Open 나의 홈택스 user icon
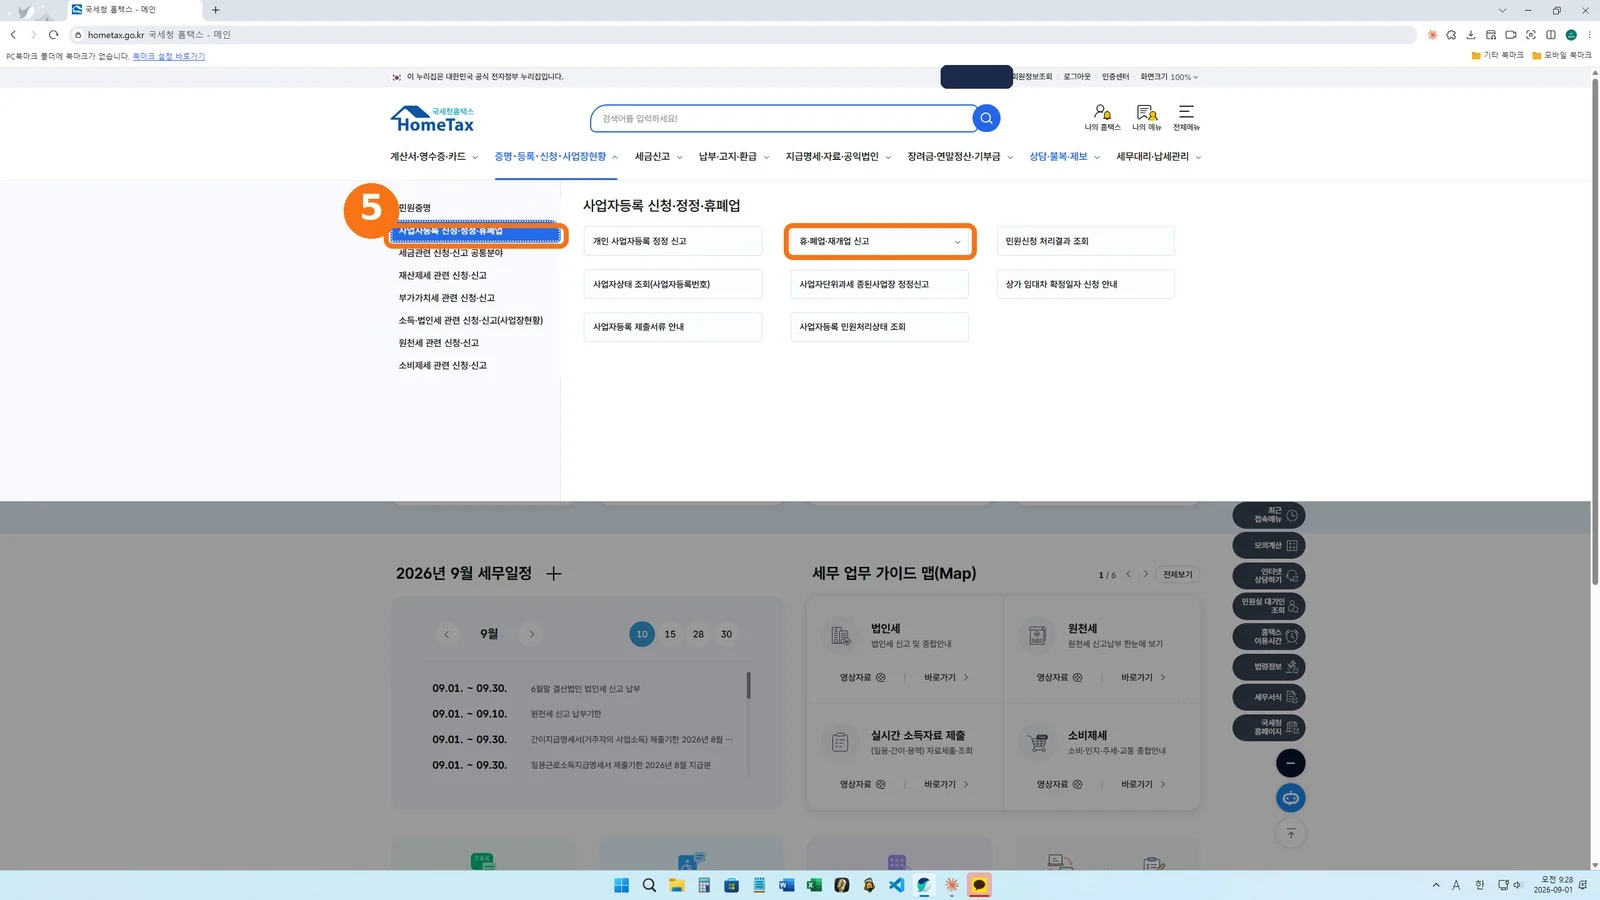Viewport: 1600px width, 900px height. 1102,117
